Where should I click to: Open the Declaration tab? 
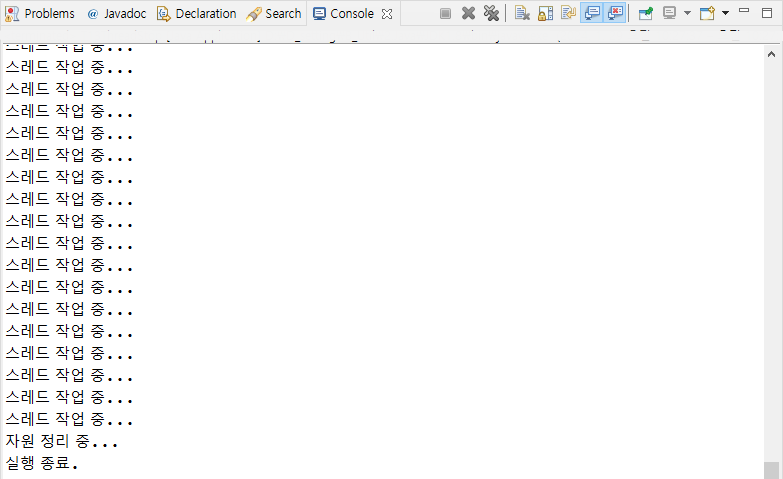197,13
